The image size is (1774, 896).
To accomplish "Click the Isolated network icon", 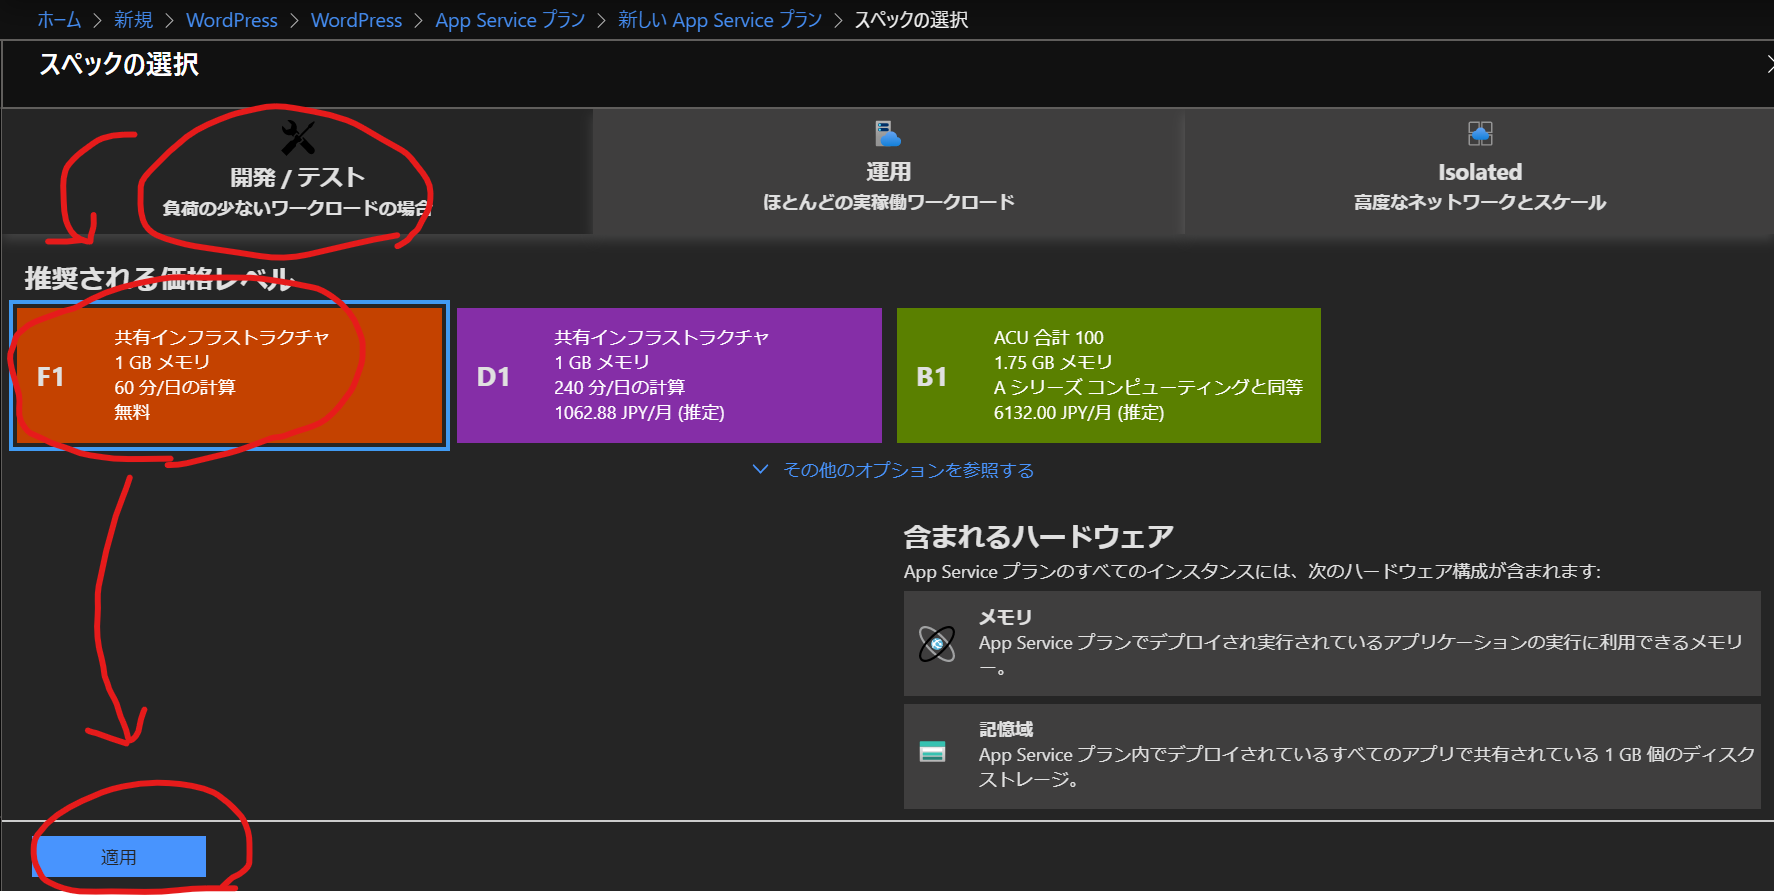I will [x=1480, y=133].
